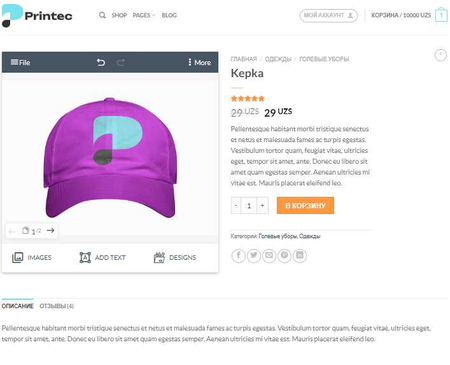This screenshot has height=365, width=450.
Task: Add product with В корзину button
Action: point(305,205)
